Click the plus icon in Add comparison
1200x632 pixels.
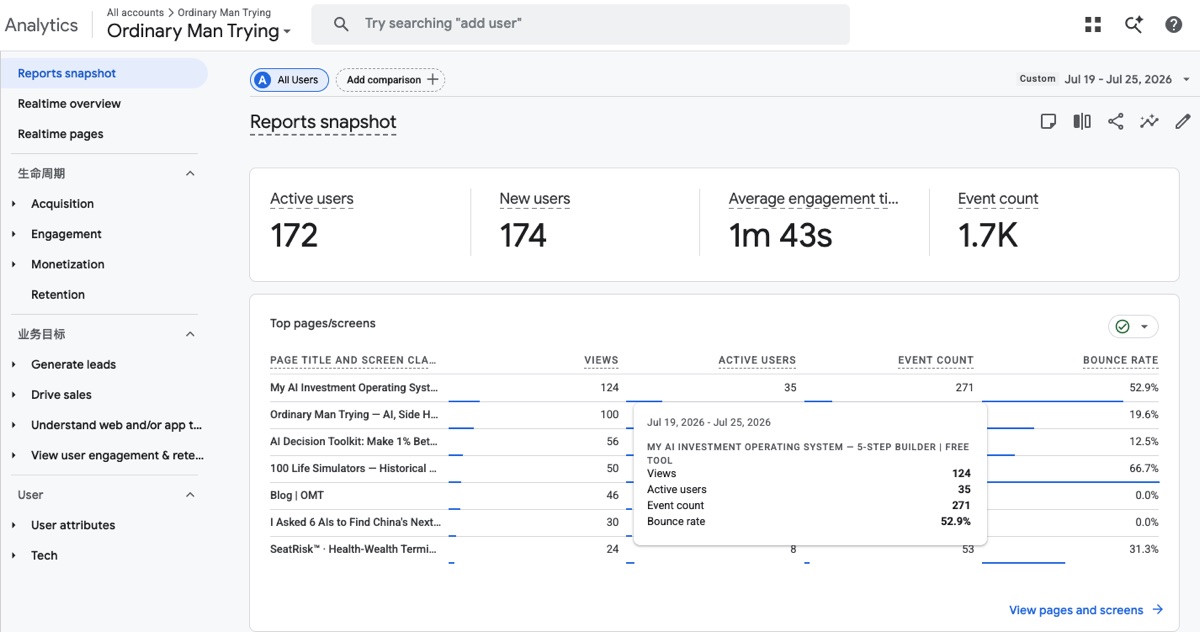pyautogui.click(x=432, y=80)
